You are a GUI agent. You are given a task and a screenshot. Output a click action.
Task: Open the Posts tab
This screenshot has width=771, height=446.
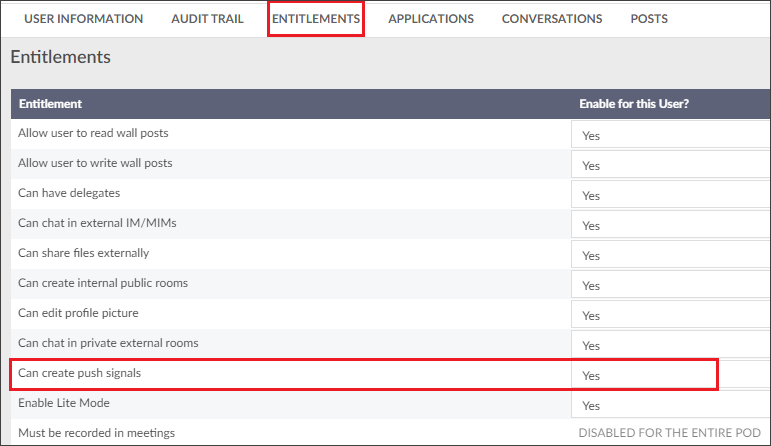649,19
